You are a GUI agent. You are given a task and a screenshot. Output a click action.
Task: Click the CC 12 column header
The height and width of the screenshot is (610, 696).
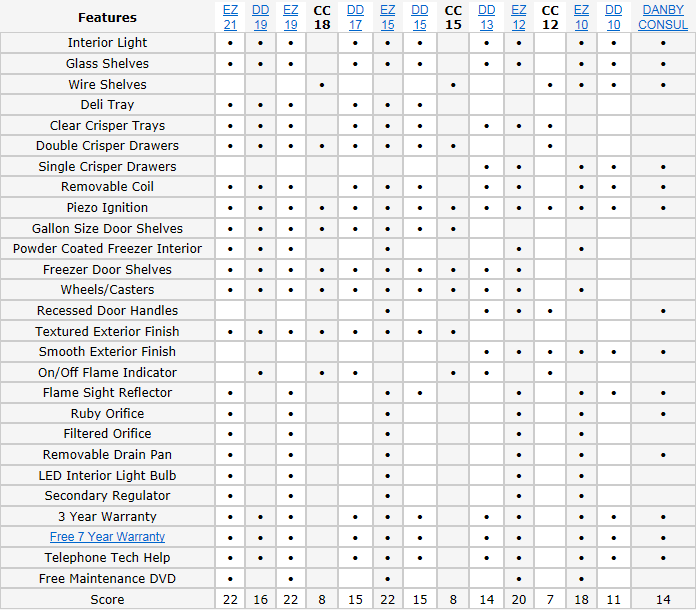click(x=550, y=17)
